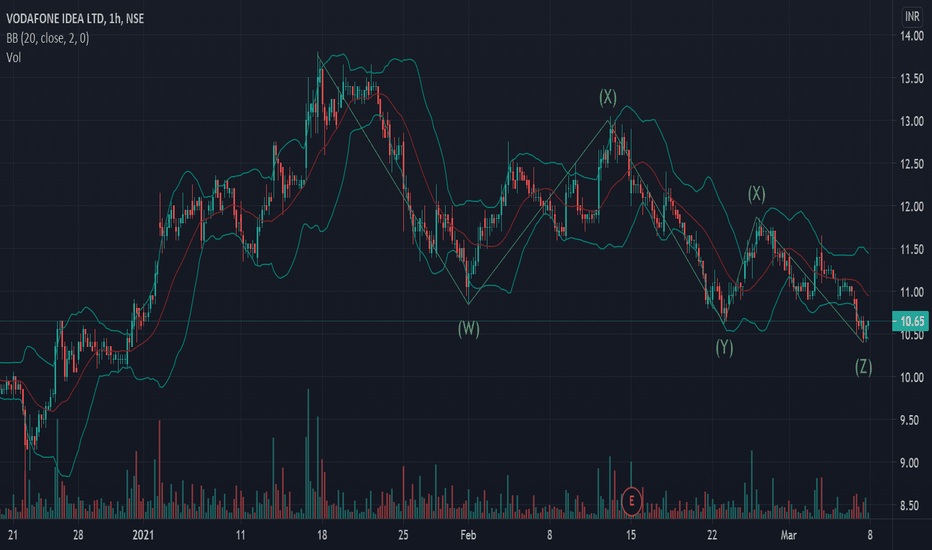Click the (Z) wave label

(x=864, y=367)
